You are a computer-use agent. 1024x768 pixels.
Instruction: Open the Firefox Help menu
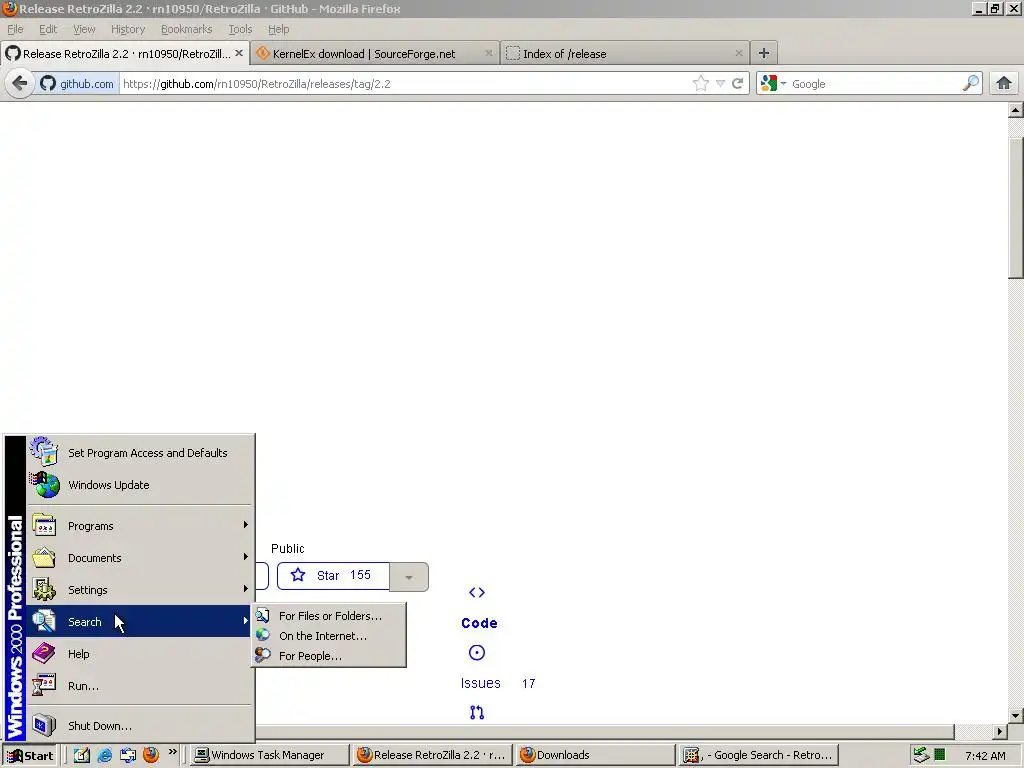(278, 29)
